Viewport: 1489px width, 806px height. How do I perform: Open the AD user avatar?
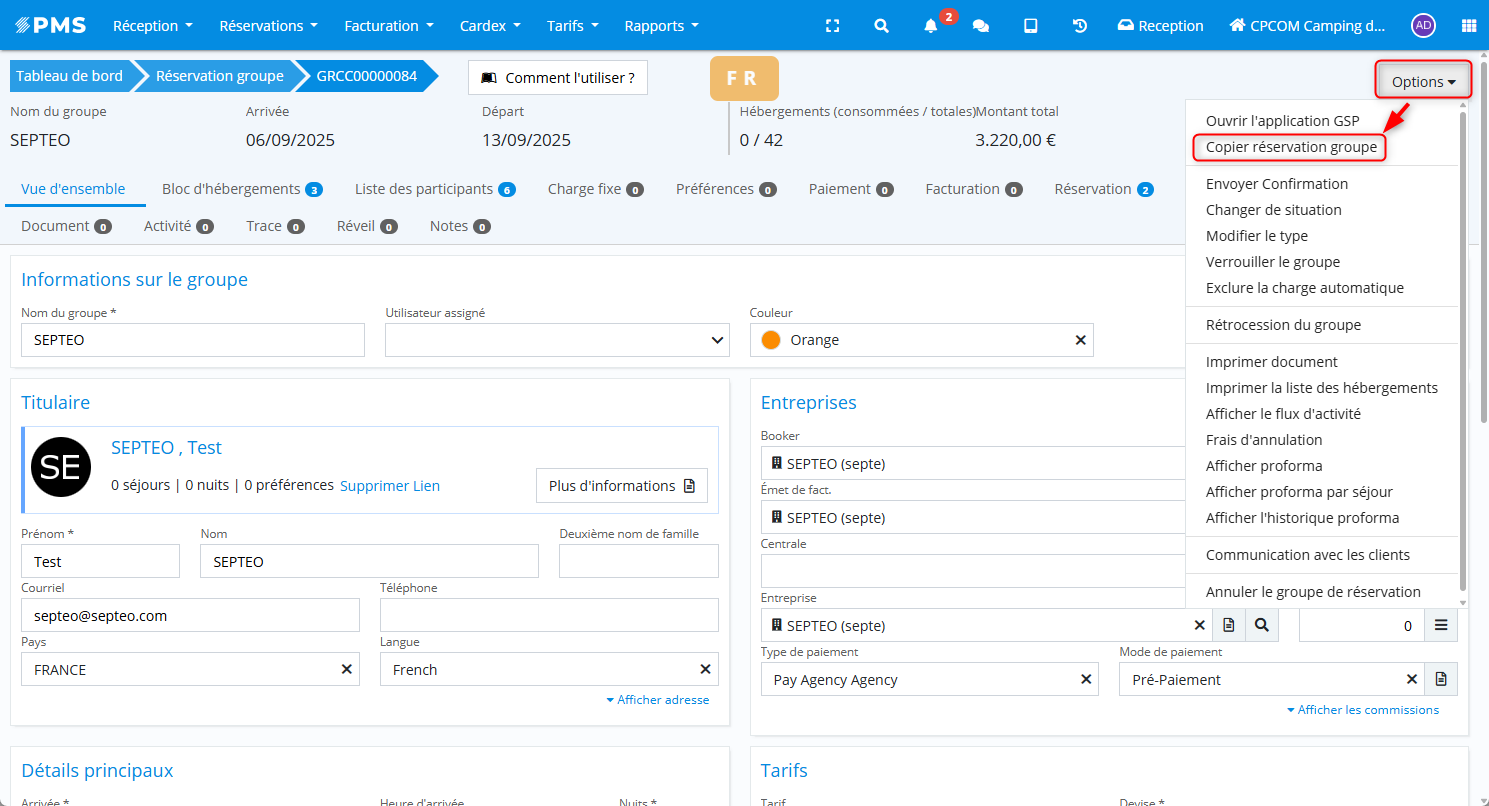(1423, 26)
